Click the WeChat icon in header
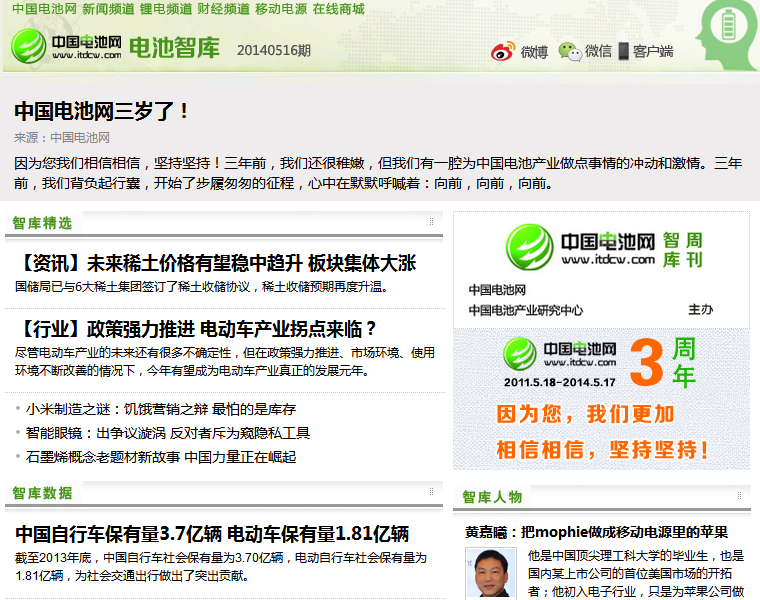The height and width of the screenshot is (600, 760). (x=569, y=51)
